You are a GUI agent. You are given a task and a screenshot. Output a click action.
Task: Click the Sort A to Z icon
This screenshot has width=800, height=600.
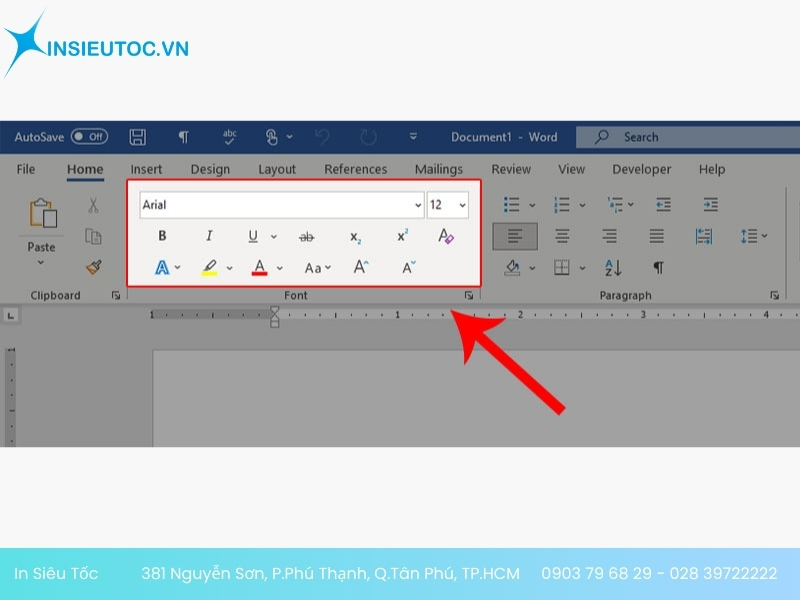pyautogui.click(x=613, y=267)
